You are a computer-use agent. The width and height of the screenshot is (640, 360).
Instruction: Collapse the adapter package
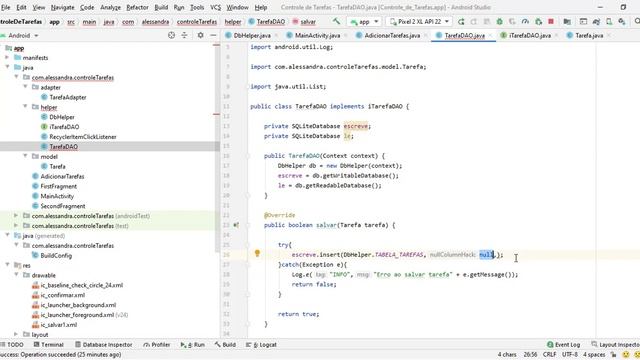click(25, 87)
